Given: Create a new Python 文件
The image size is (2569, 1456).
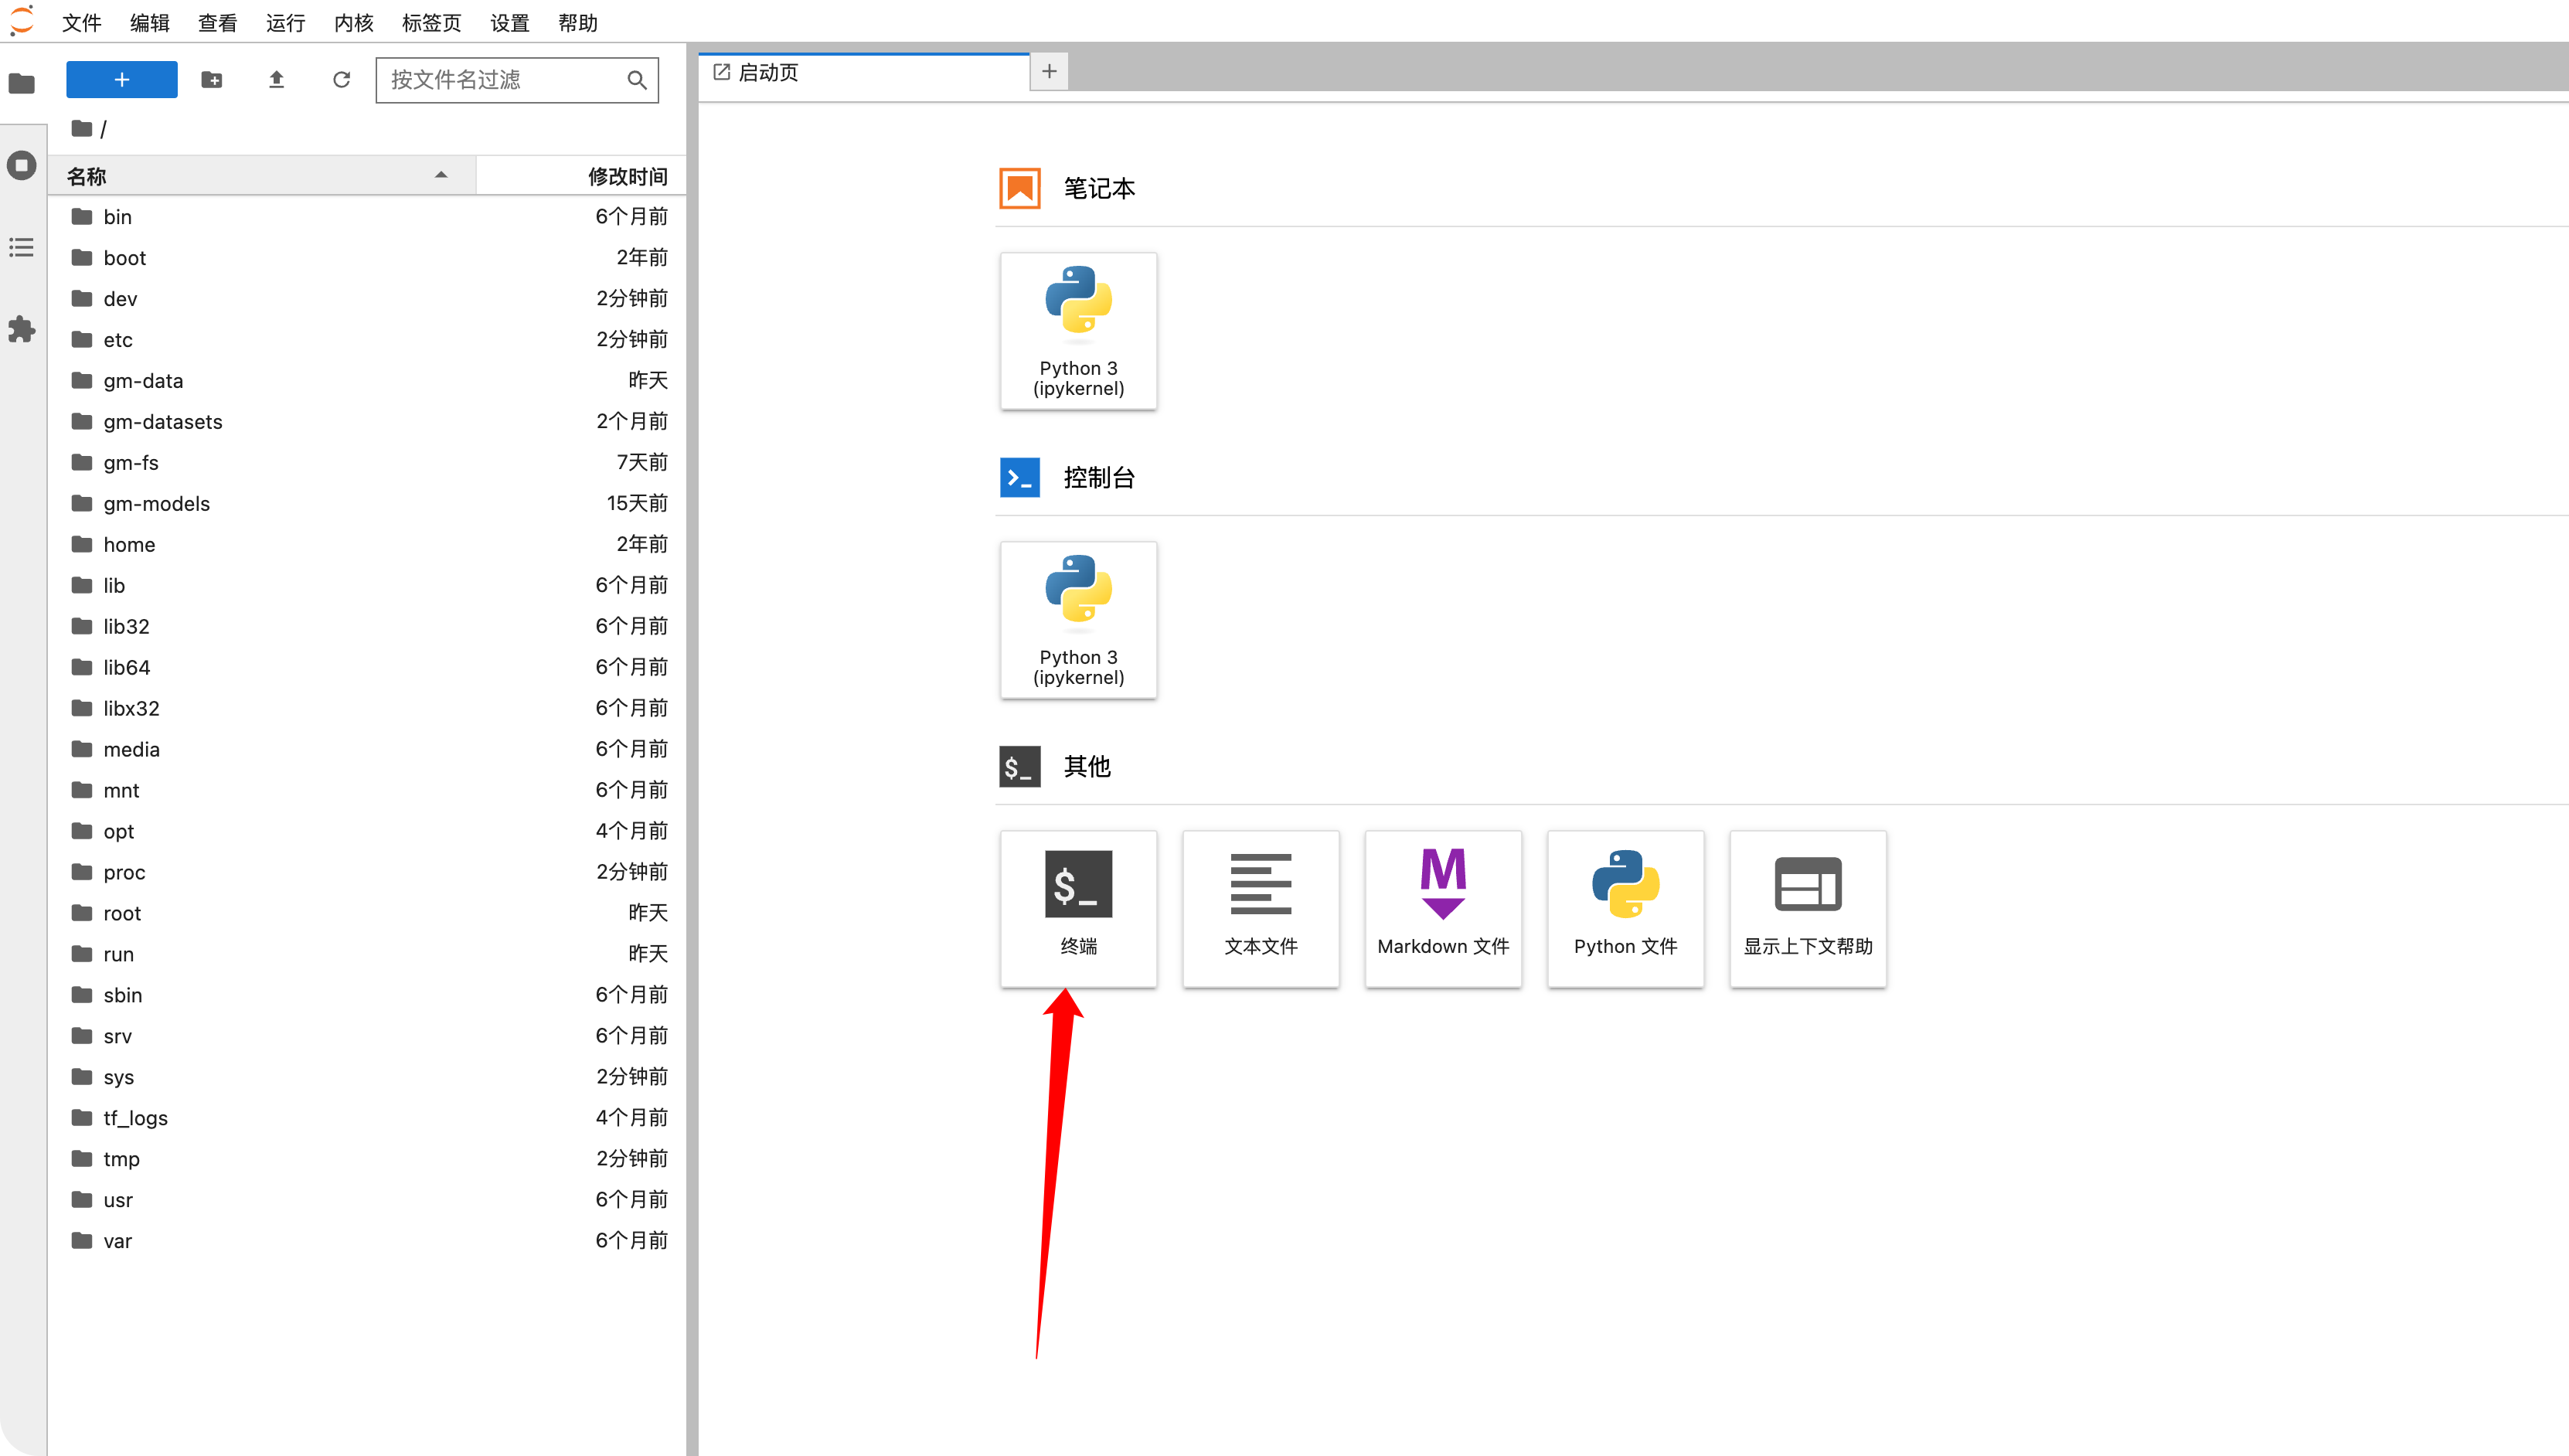Looking at the screenshot, I should (1626, 909).
